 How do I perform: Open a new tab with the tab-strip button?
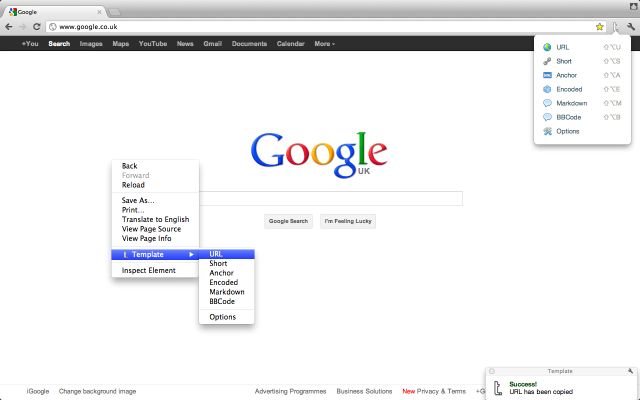(114, 12)
